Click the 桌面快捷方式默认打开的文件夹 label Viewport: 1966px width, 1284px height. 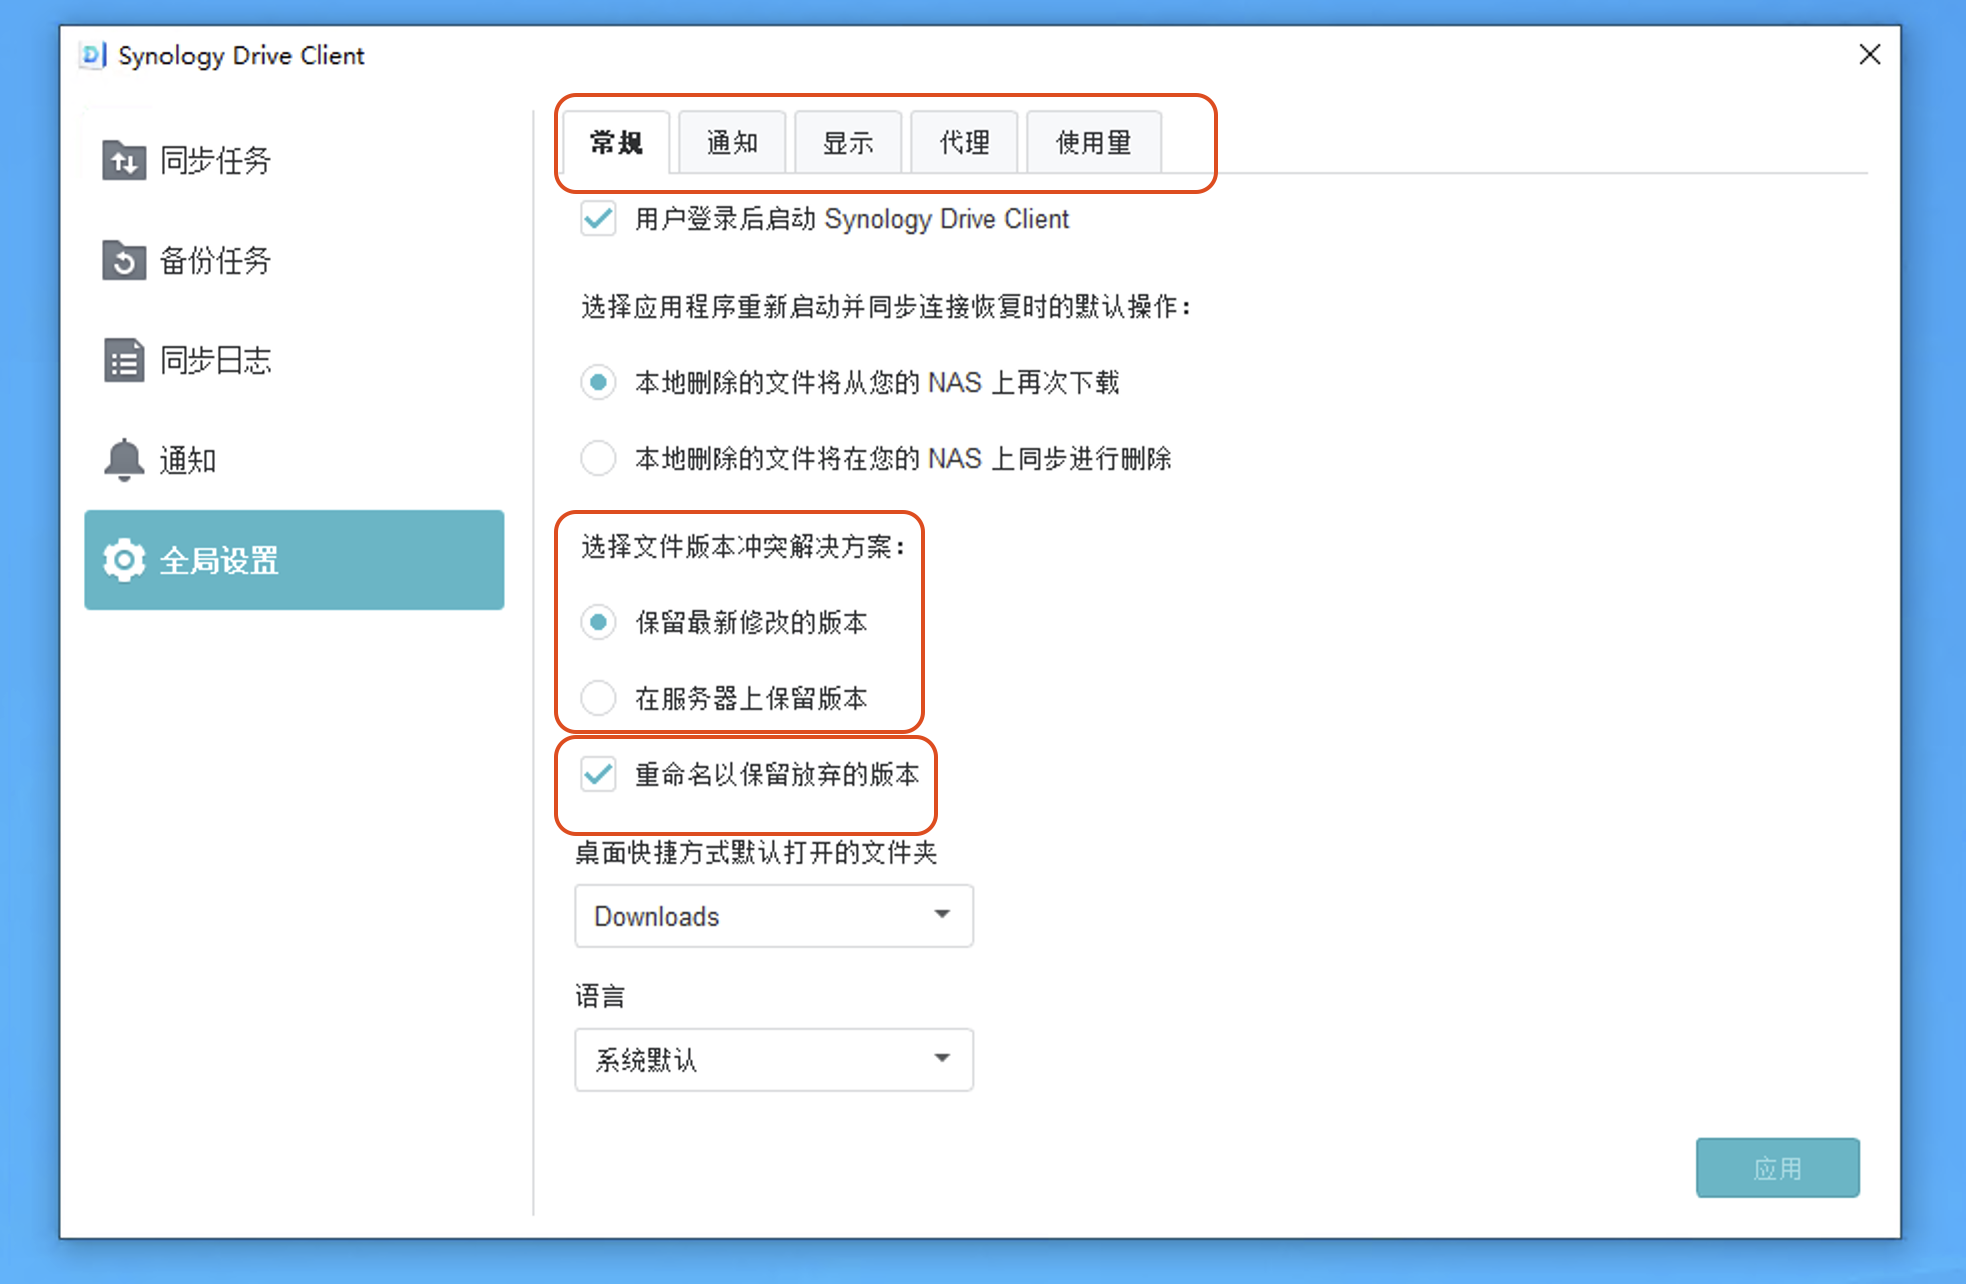coord(756,852)
